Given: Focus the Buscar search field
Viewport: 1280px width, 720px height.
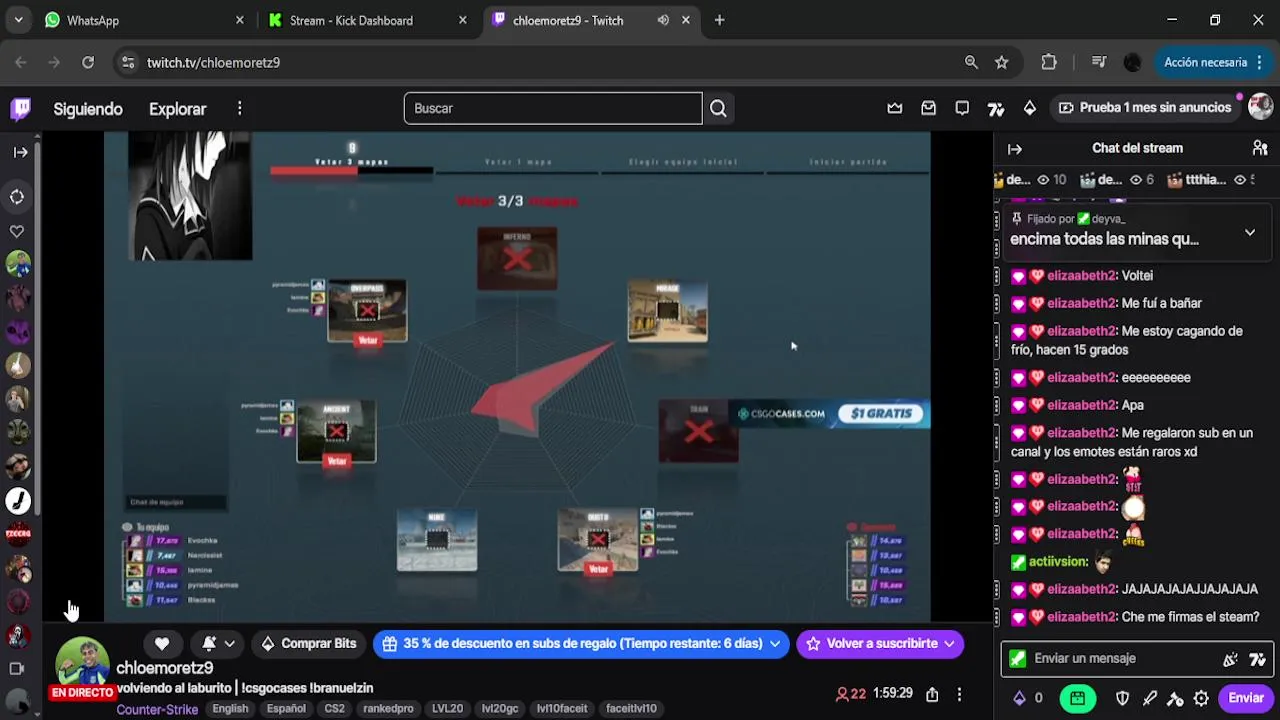Looking at the screenshot, I should click(553, 108).
